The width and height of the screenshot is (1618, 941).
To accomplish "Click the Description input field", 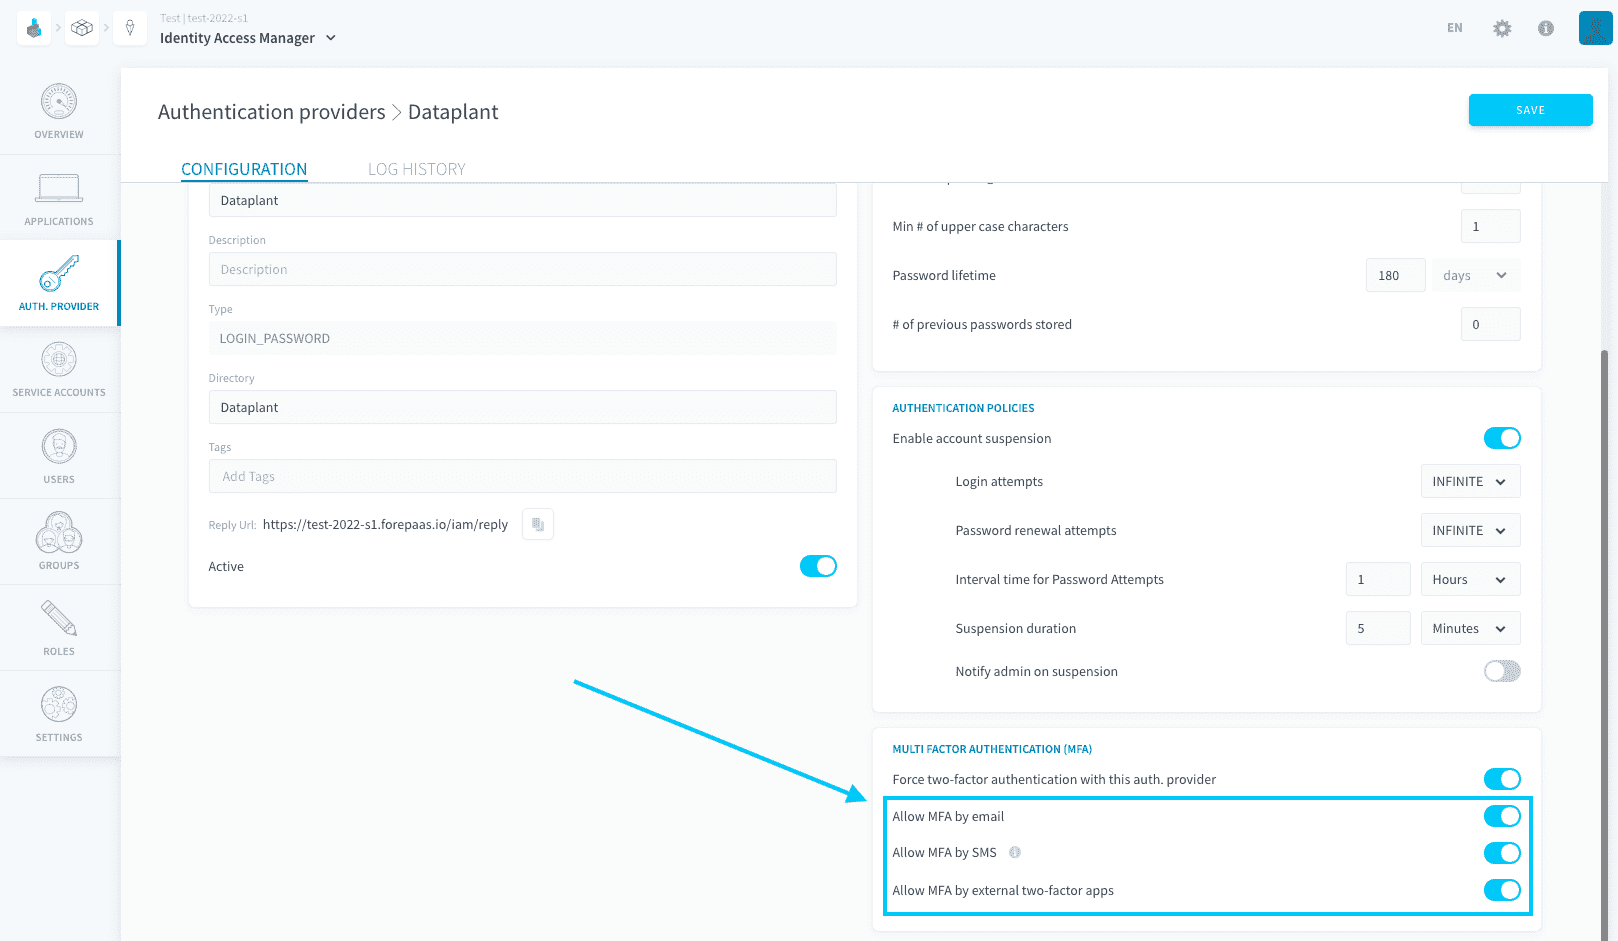I will click(522, 269).
